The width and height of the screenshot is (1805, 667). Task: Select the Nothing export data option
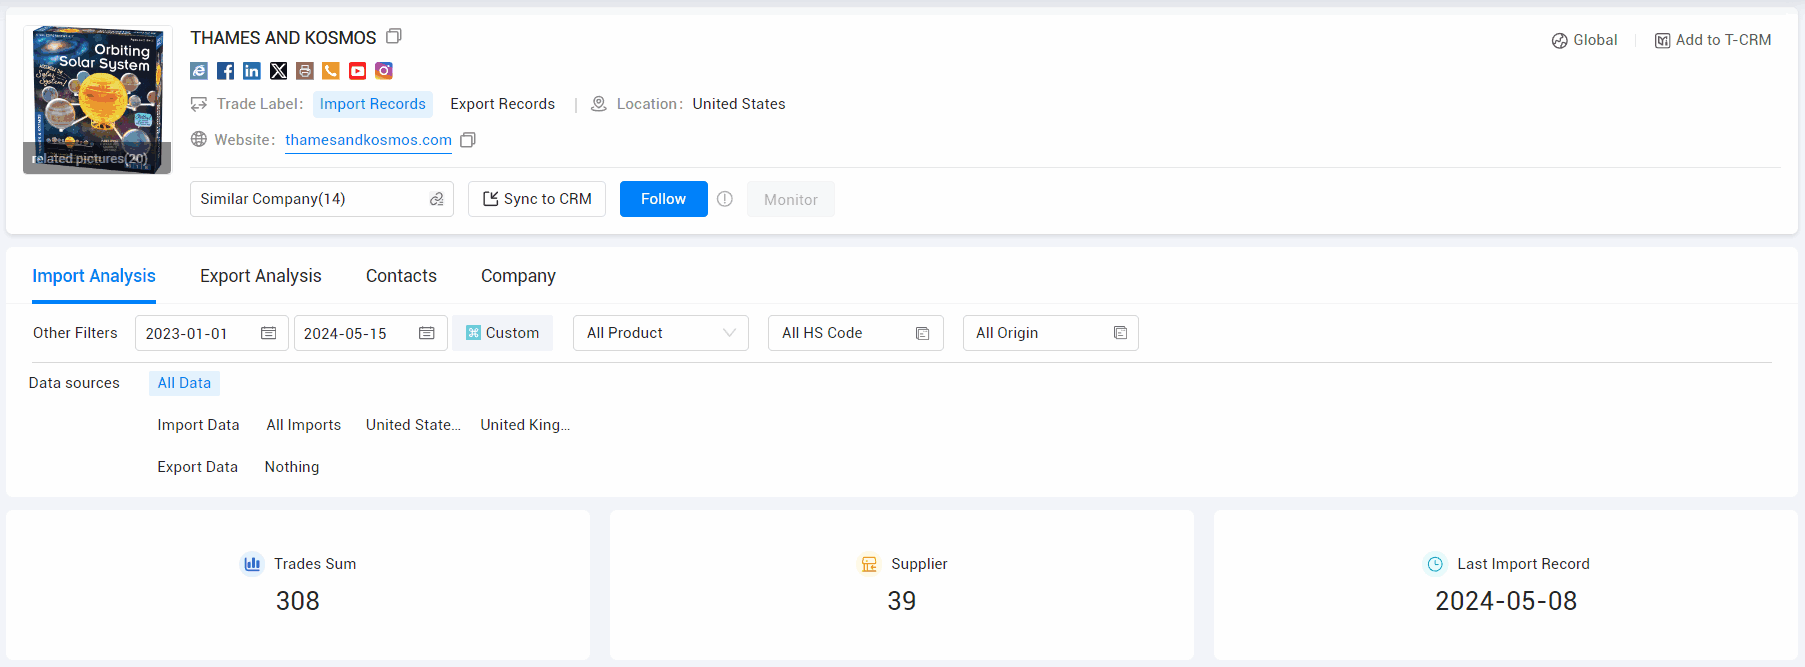point(292,467)
